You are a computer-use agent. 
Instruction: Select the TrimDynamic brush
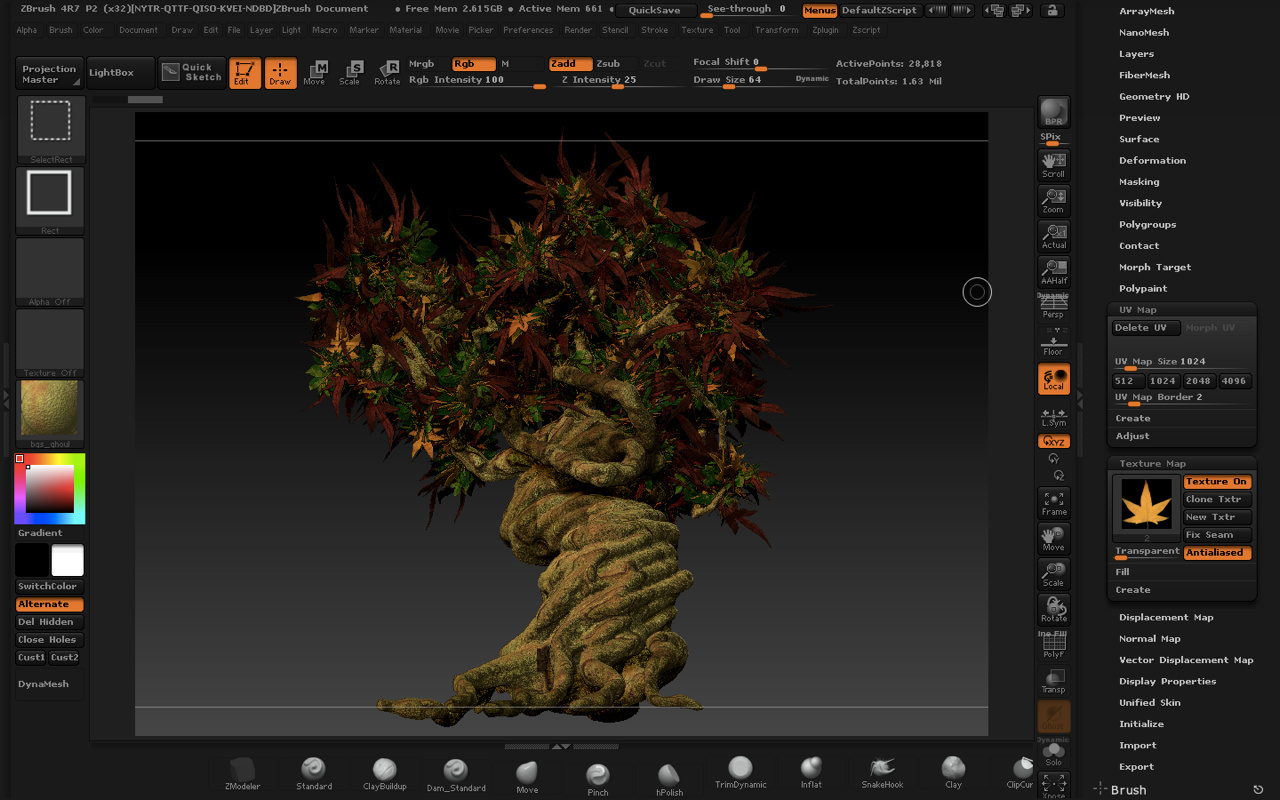(x=740, y=773)
